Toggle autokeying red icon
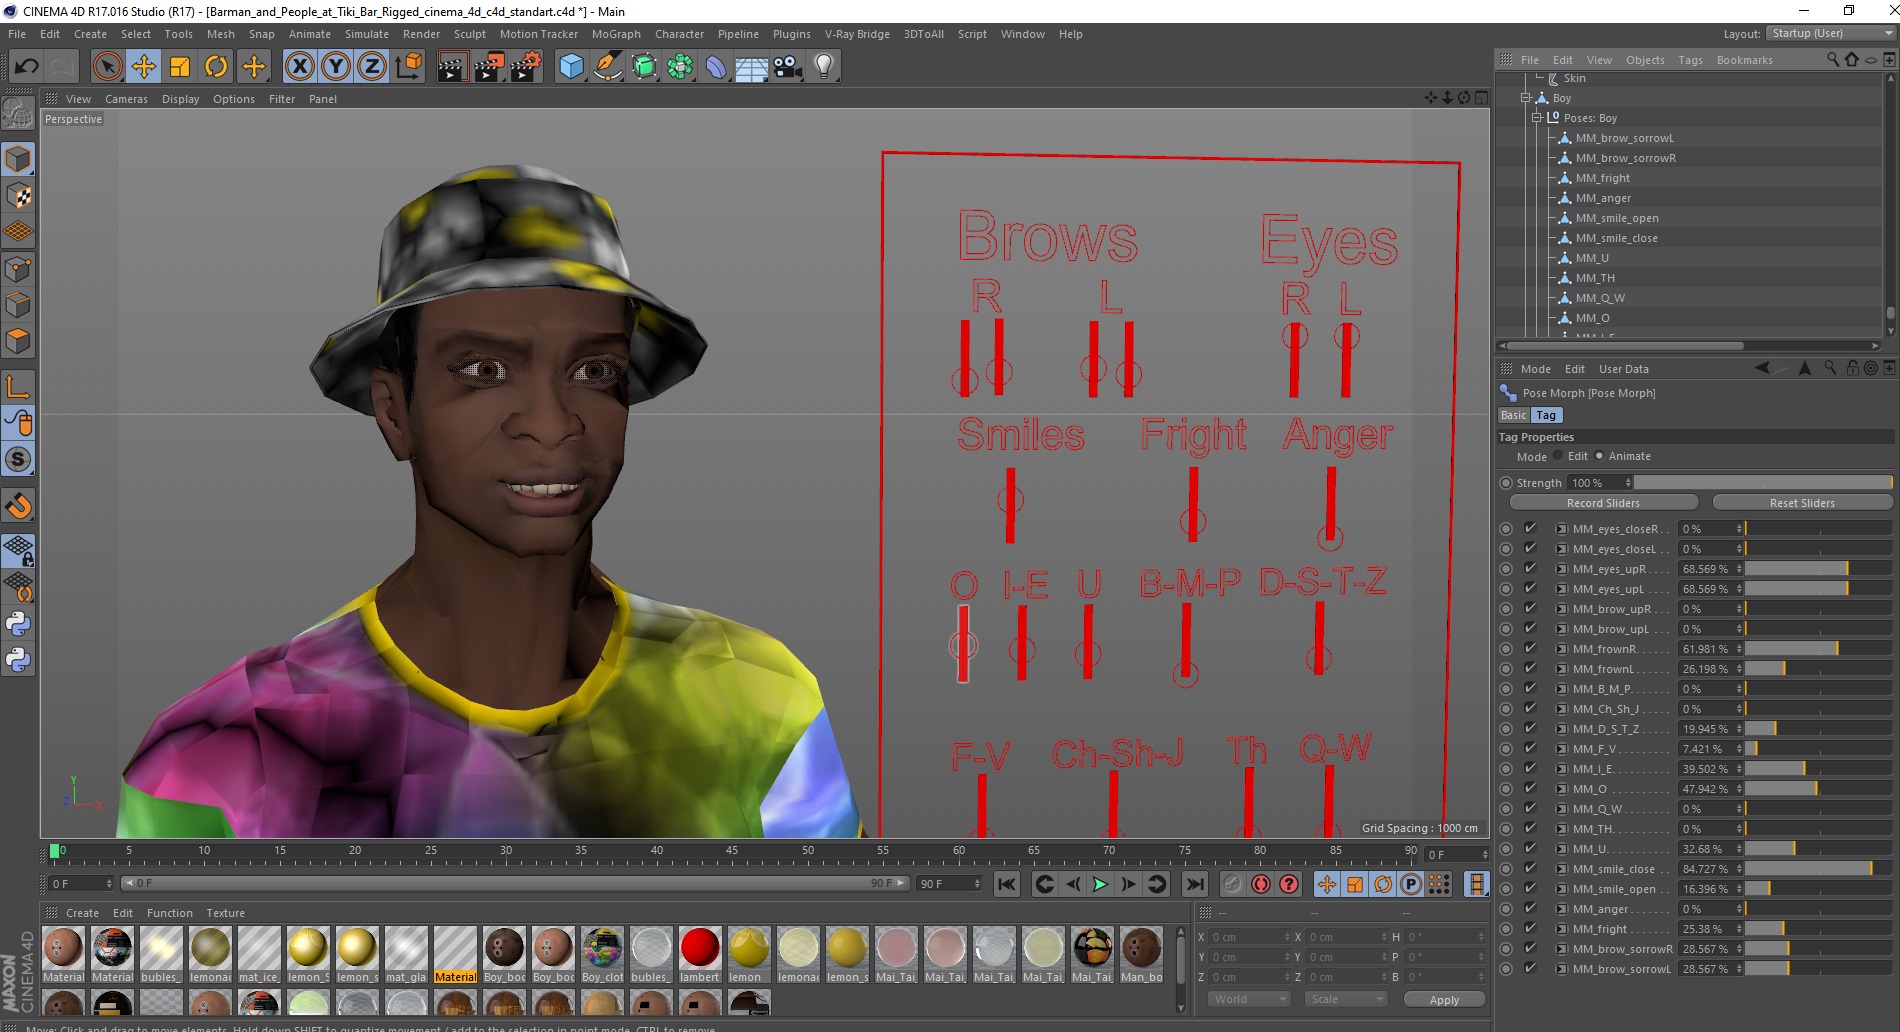Viewport: 1900px width, 1032px height. click(1261, 884)
